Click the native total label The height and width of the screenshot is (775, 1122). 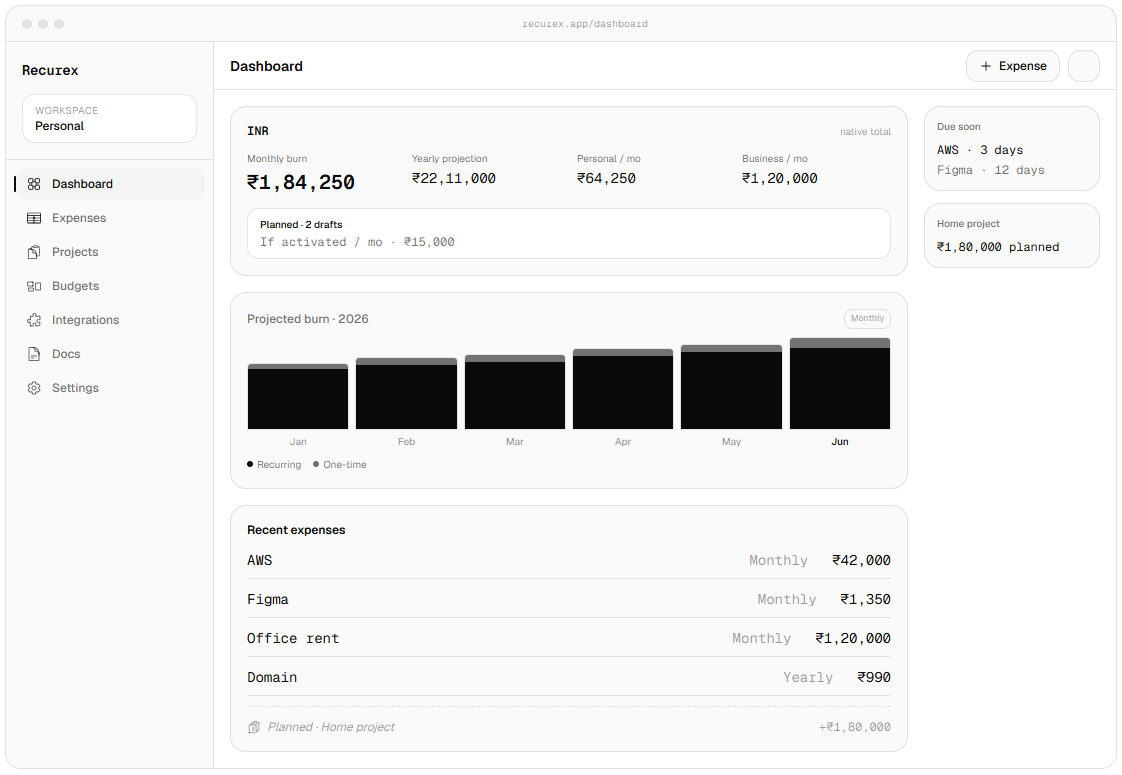point(865,132)
